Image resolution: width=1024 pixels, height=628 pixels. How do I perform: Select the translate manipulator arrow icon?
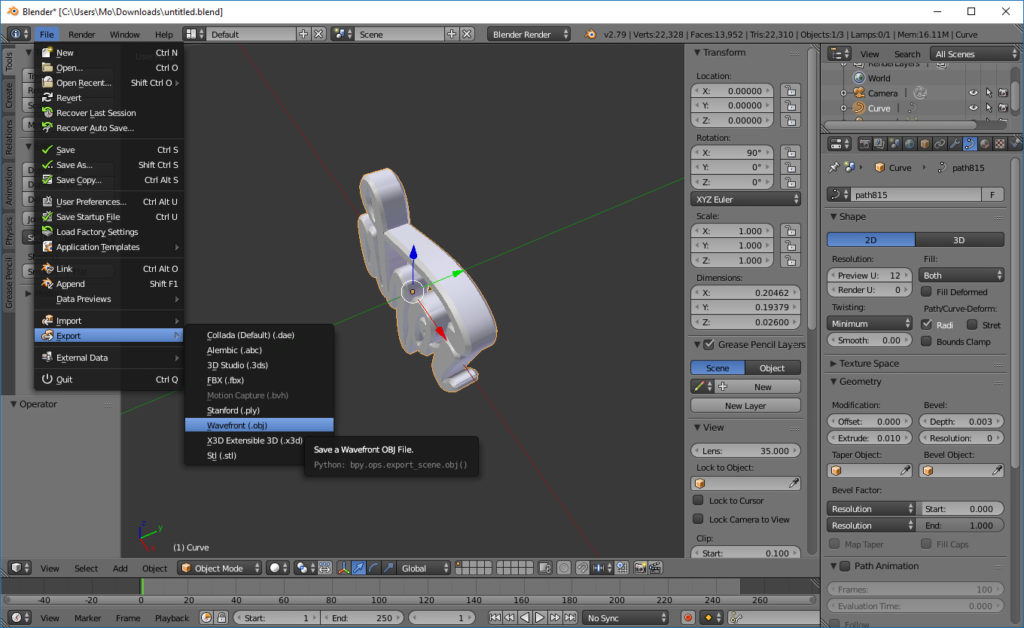[359, 568]
